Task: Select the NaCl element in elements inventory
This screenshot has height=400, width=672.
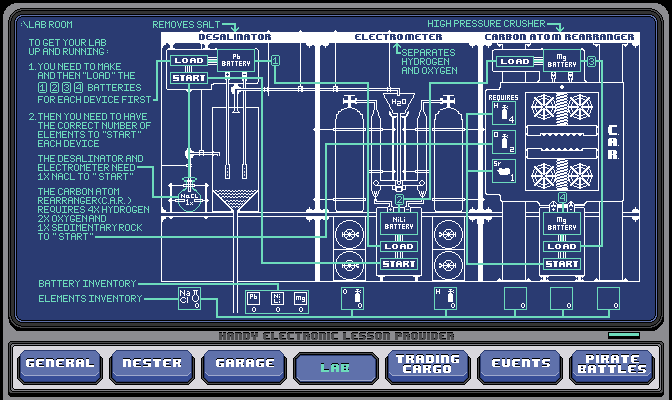Action: (x=190, y=298)
